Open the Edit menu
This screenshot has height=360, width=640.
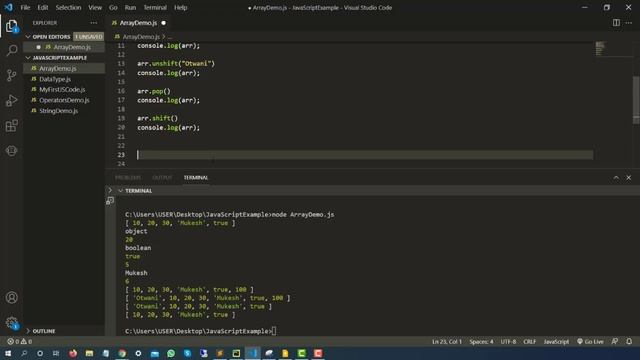pos(43,7)
